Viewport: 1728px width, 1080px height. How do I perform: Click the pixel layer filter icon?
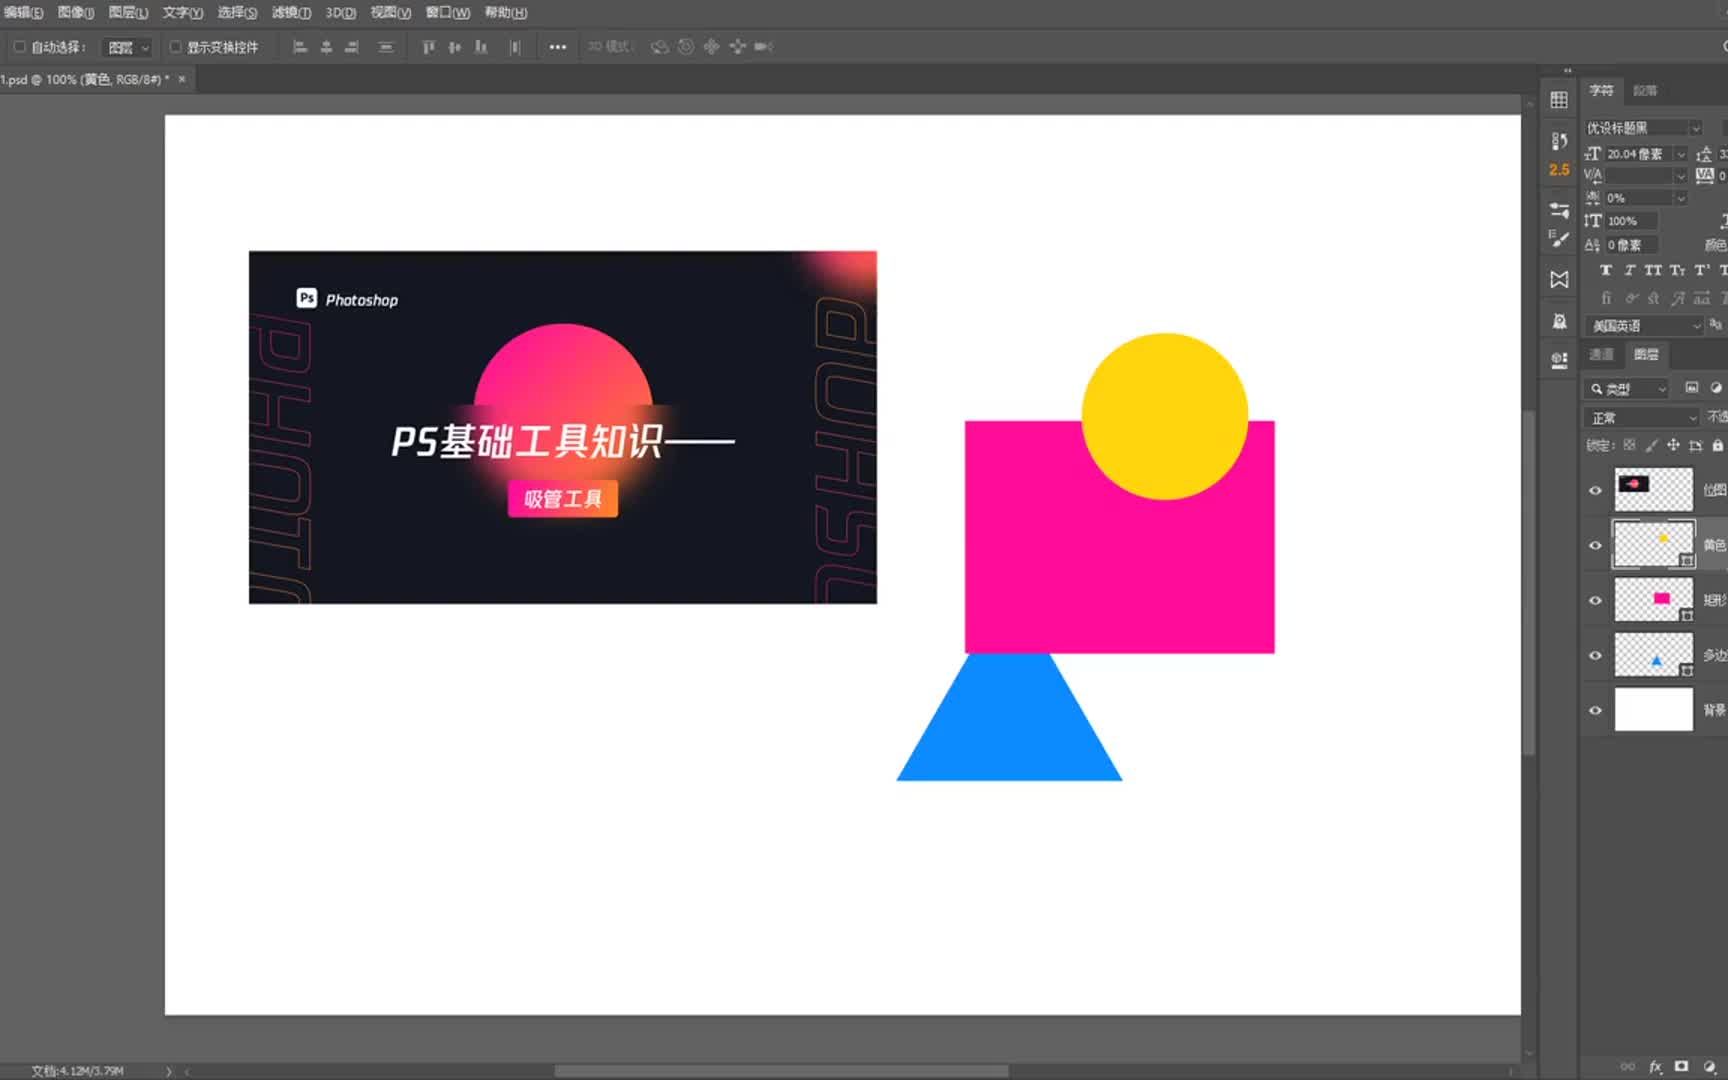click(x=1691, y=388)
